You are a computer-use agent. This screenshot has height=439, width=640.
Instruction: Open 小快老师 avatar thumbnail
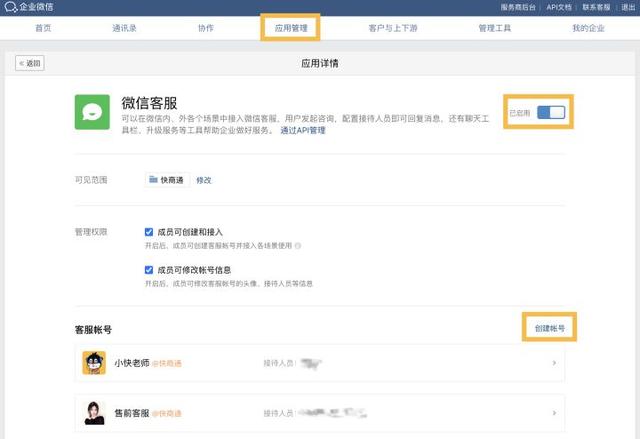coord(94,363)
